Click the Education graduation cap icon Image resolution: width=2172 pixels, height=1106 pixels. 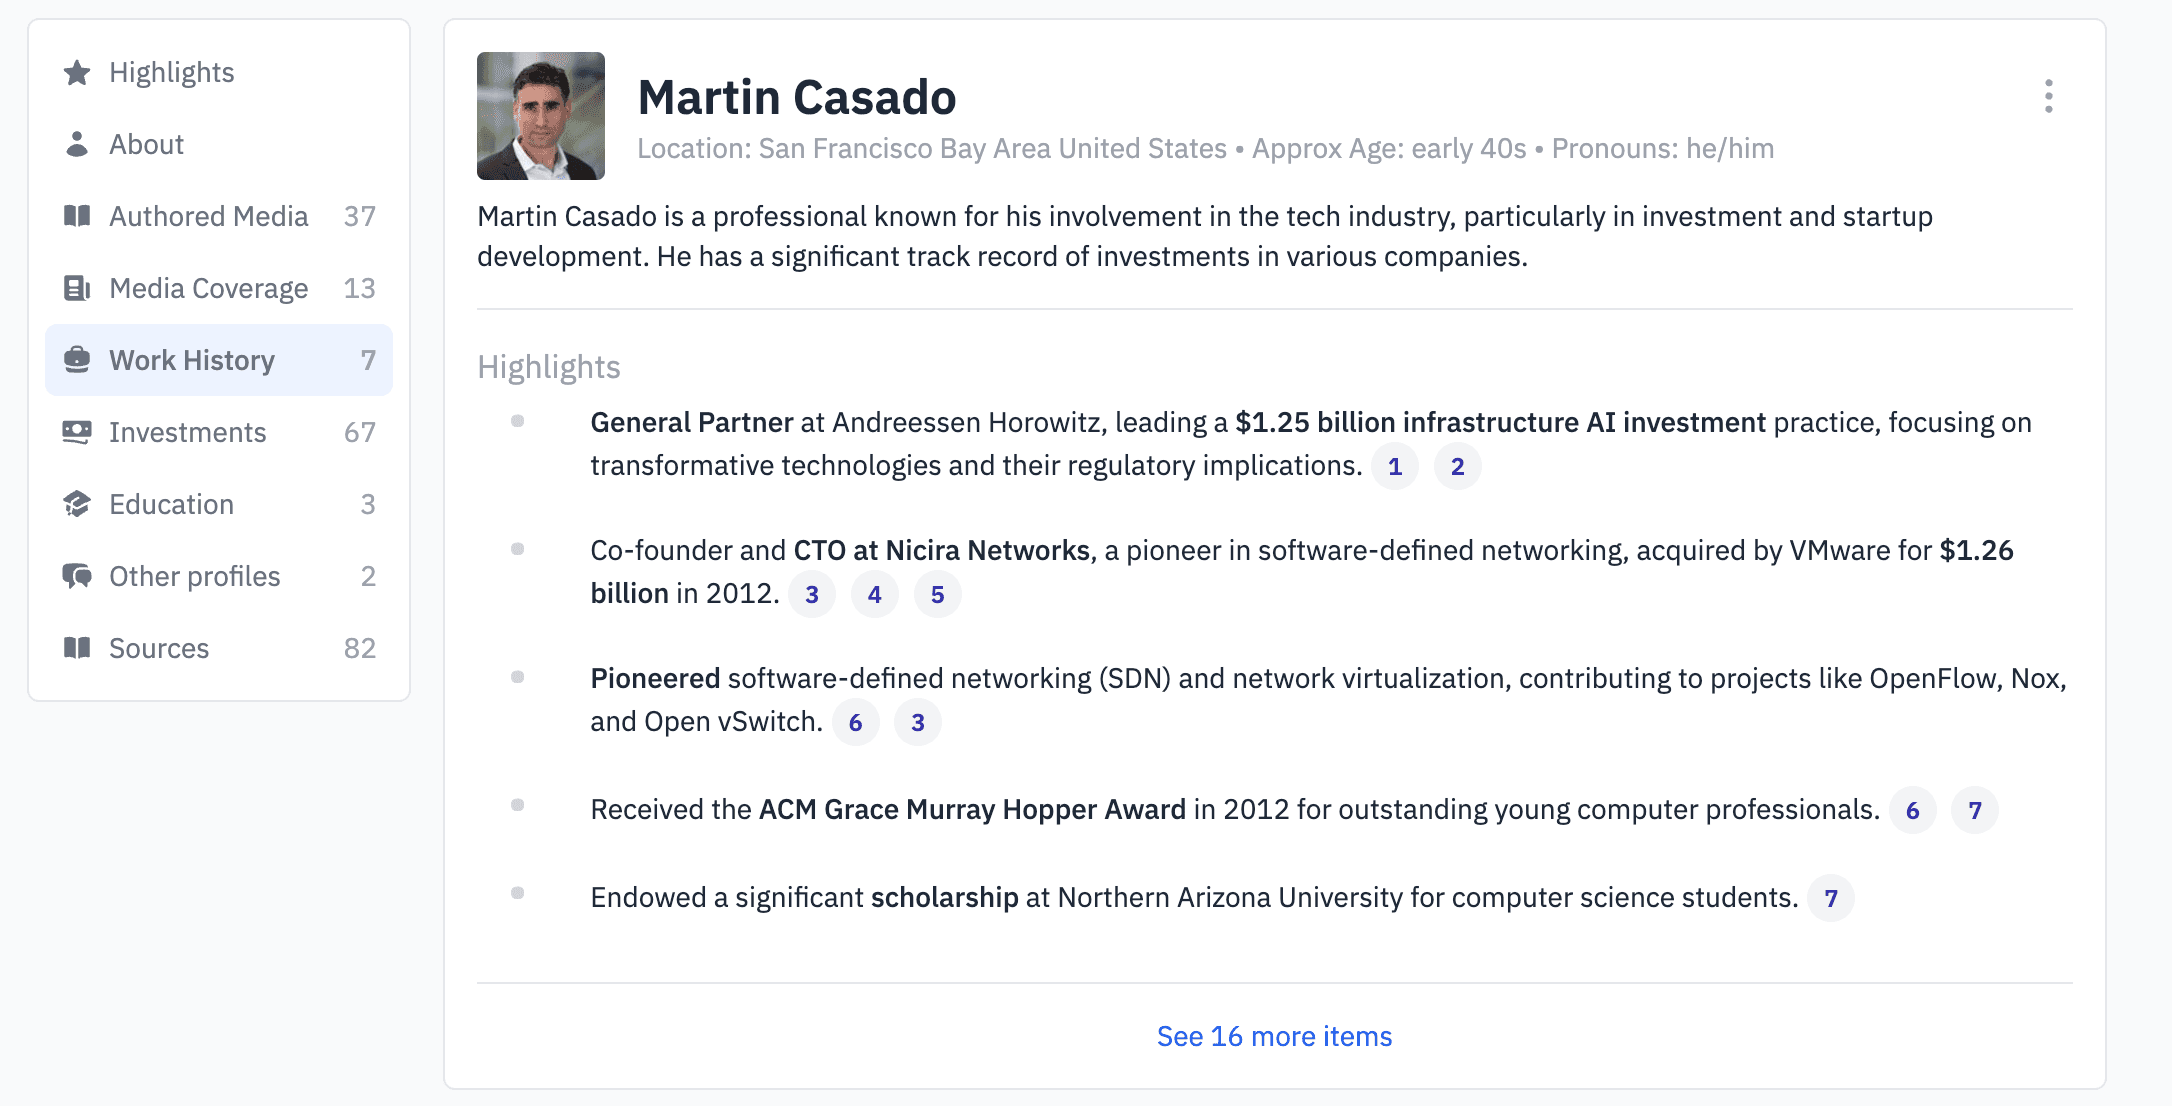(77, 504)
